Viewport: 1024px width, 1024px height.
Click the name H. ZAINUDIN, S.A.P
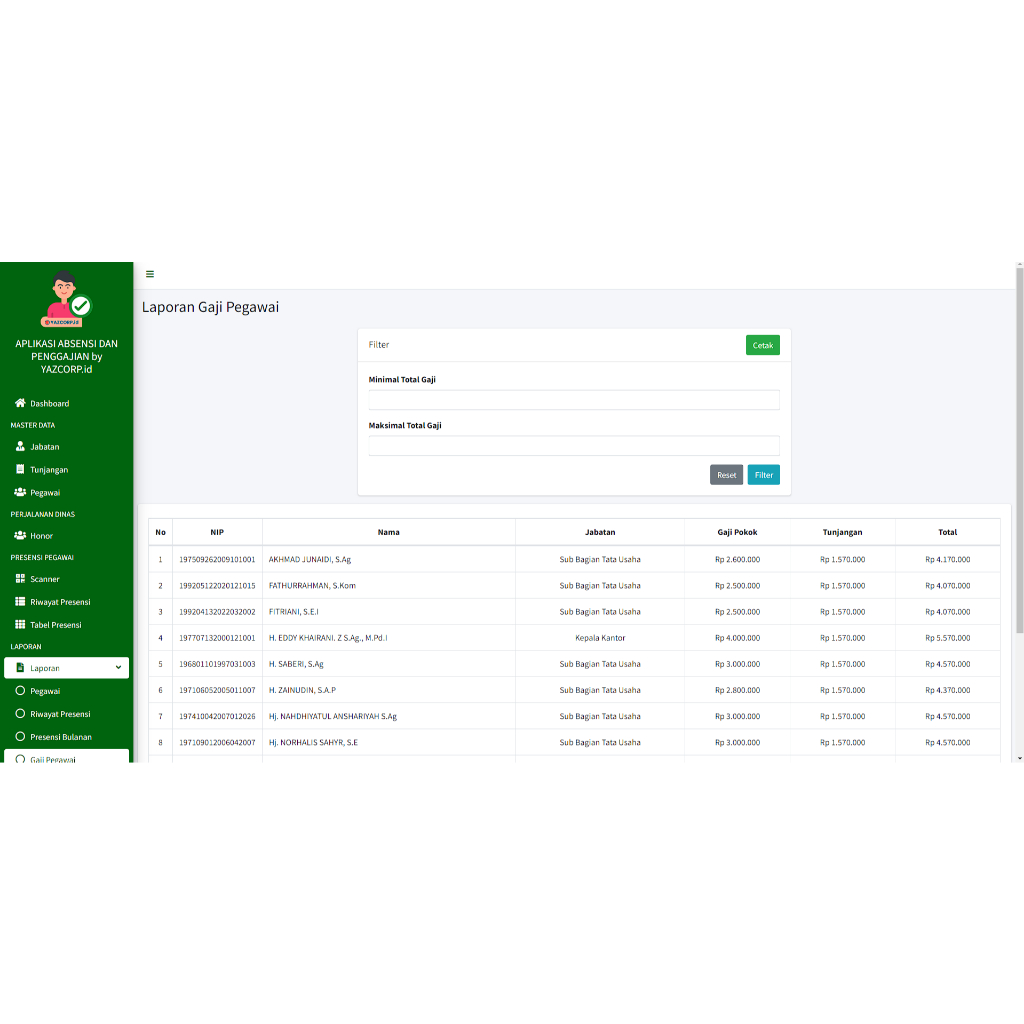tap(302, 690)
